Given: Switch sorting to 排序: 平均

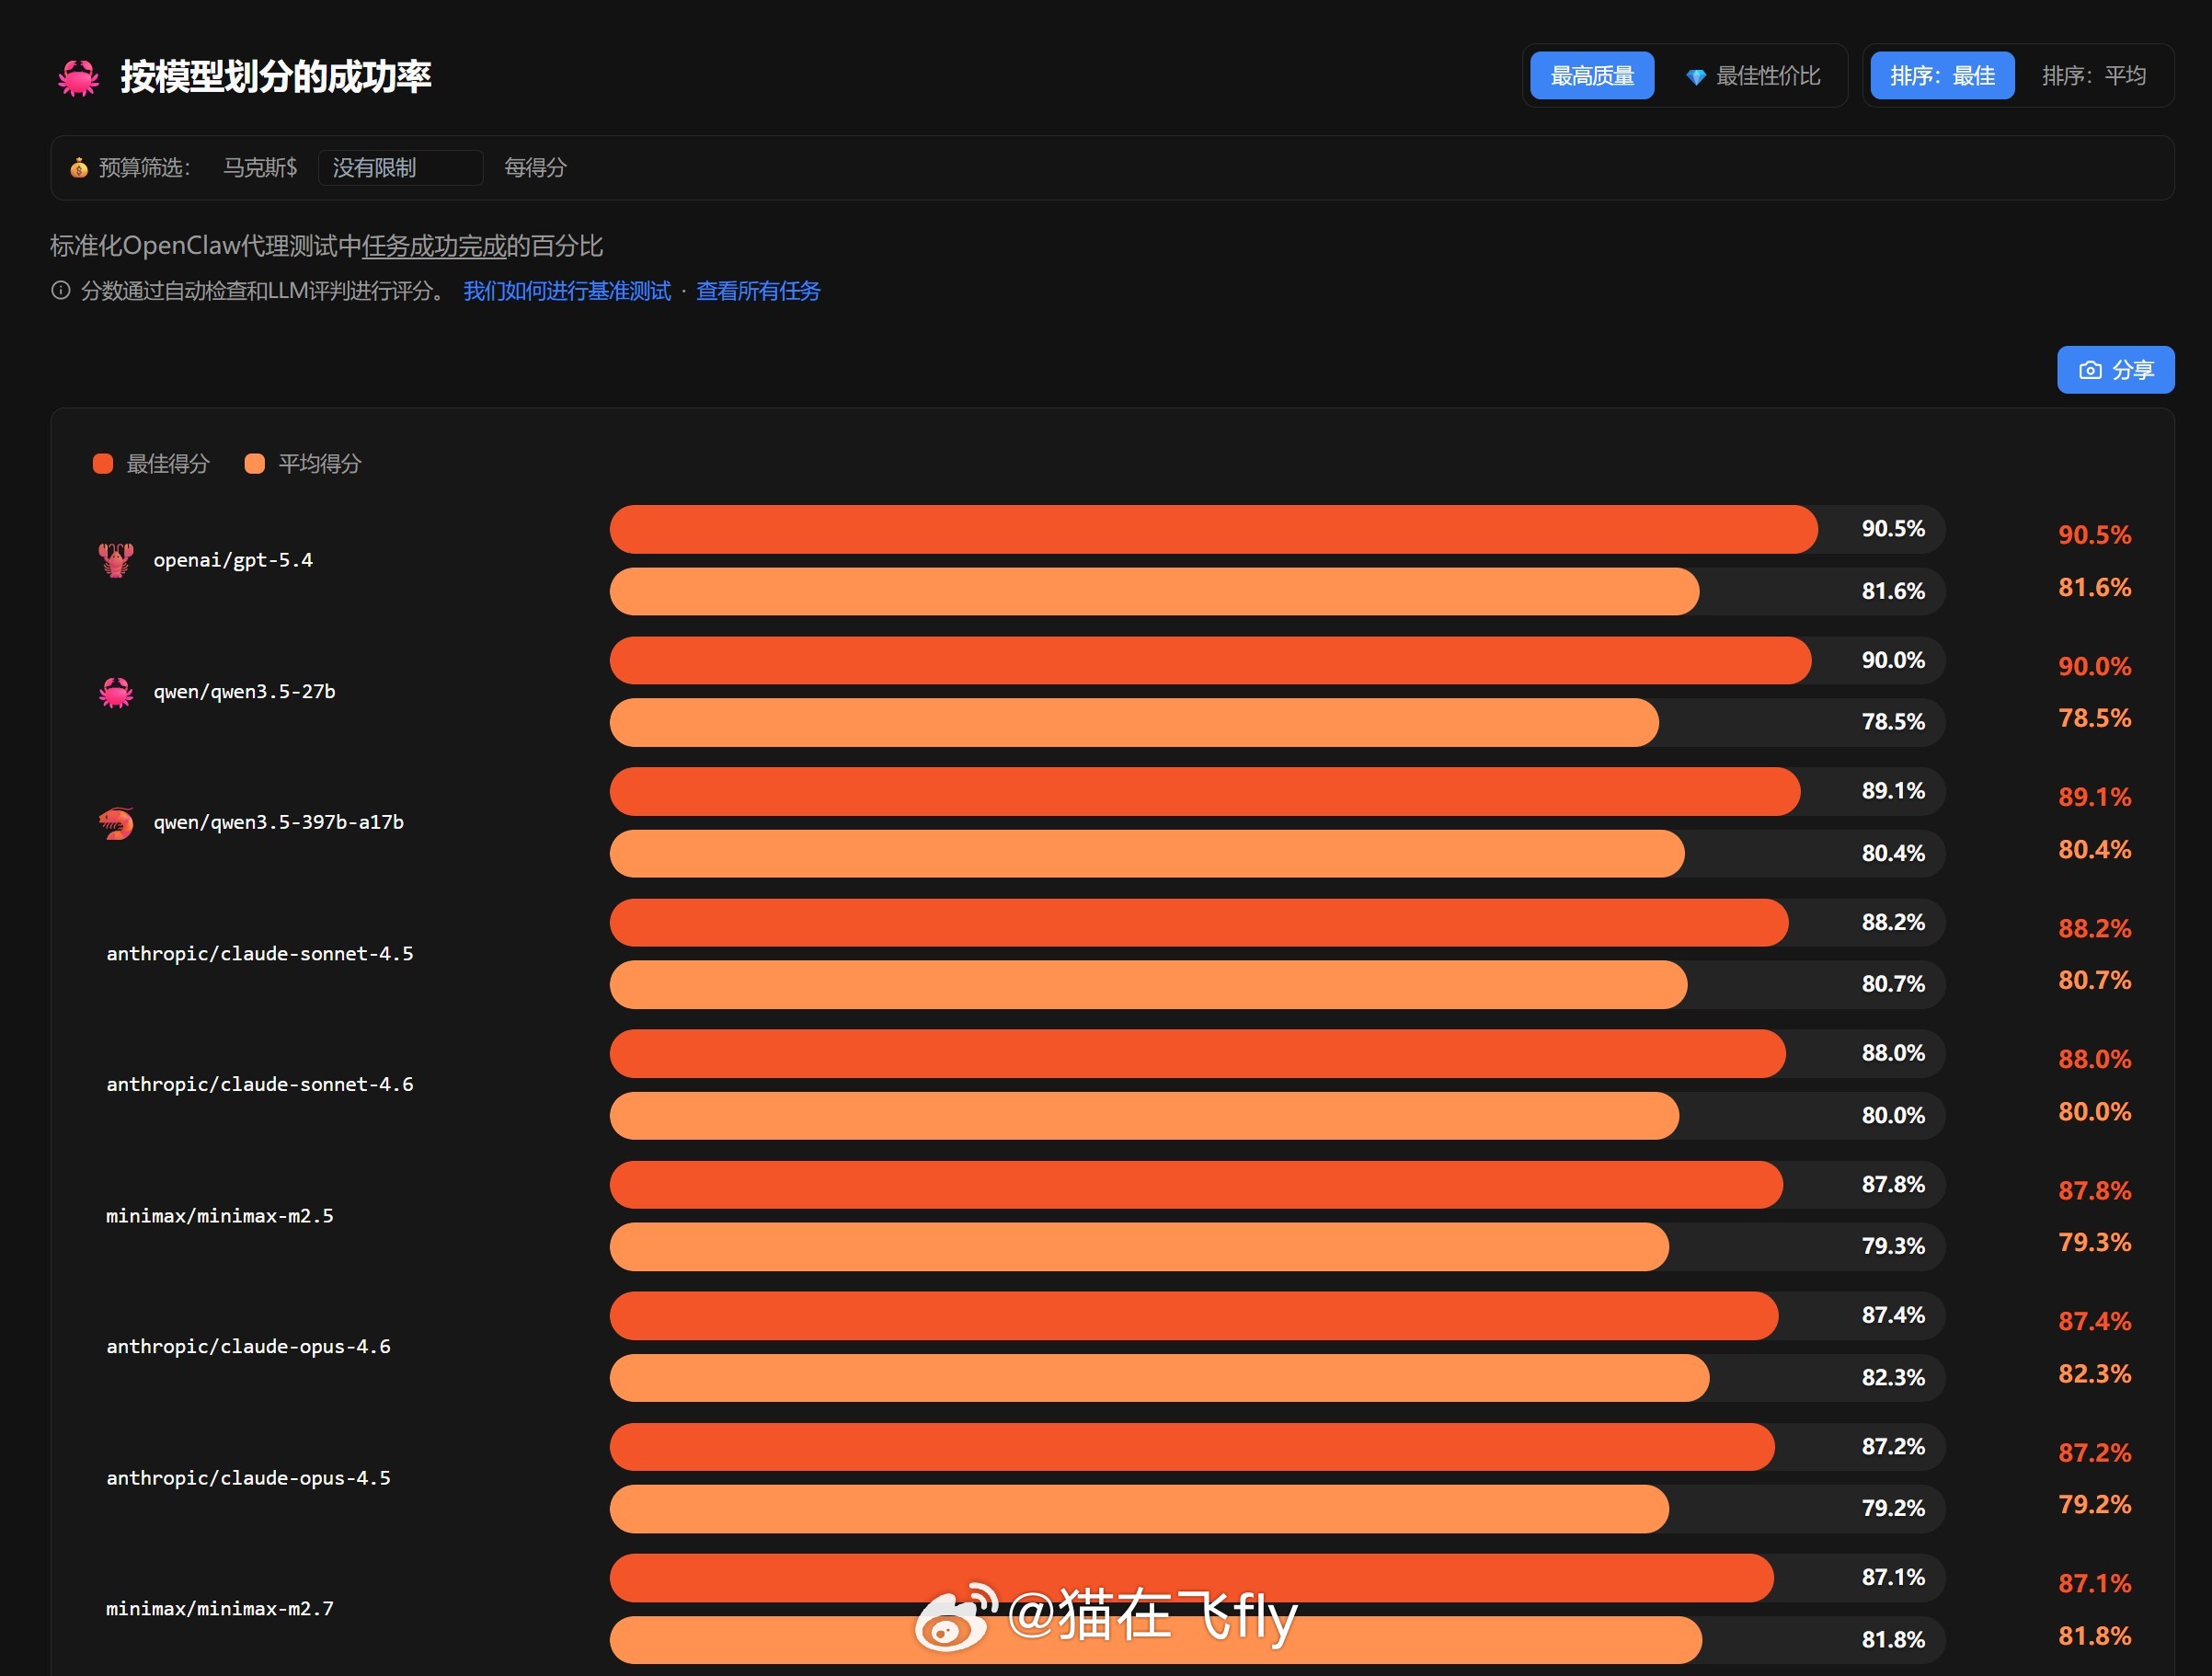Looking at the screenshot, I should click(x=2093, y=76).
